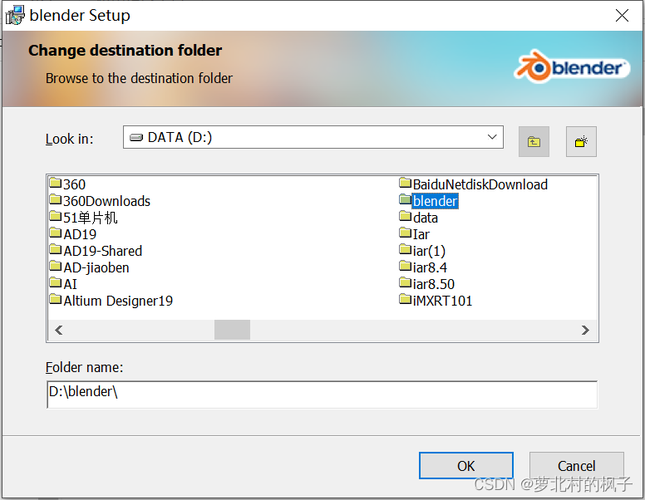This screenshot has width=645, height=500.
Task: Select the Altium Designer19 folder
Action: click(111, 301)
